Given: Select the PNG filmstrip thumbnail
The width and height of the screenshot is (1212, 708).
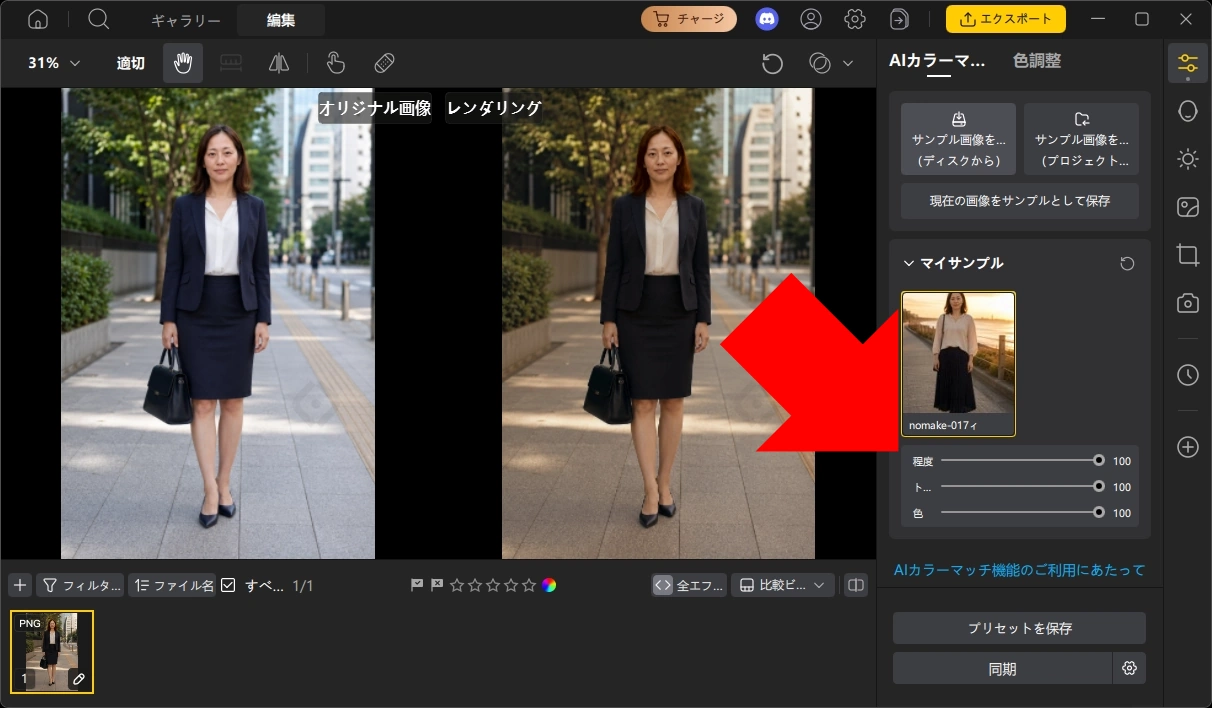Looking at the screenshot, I should click(52, 651).
